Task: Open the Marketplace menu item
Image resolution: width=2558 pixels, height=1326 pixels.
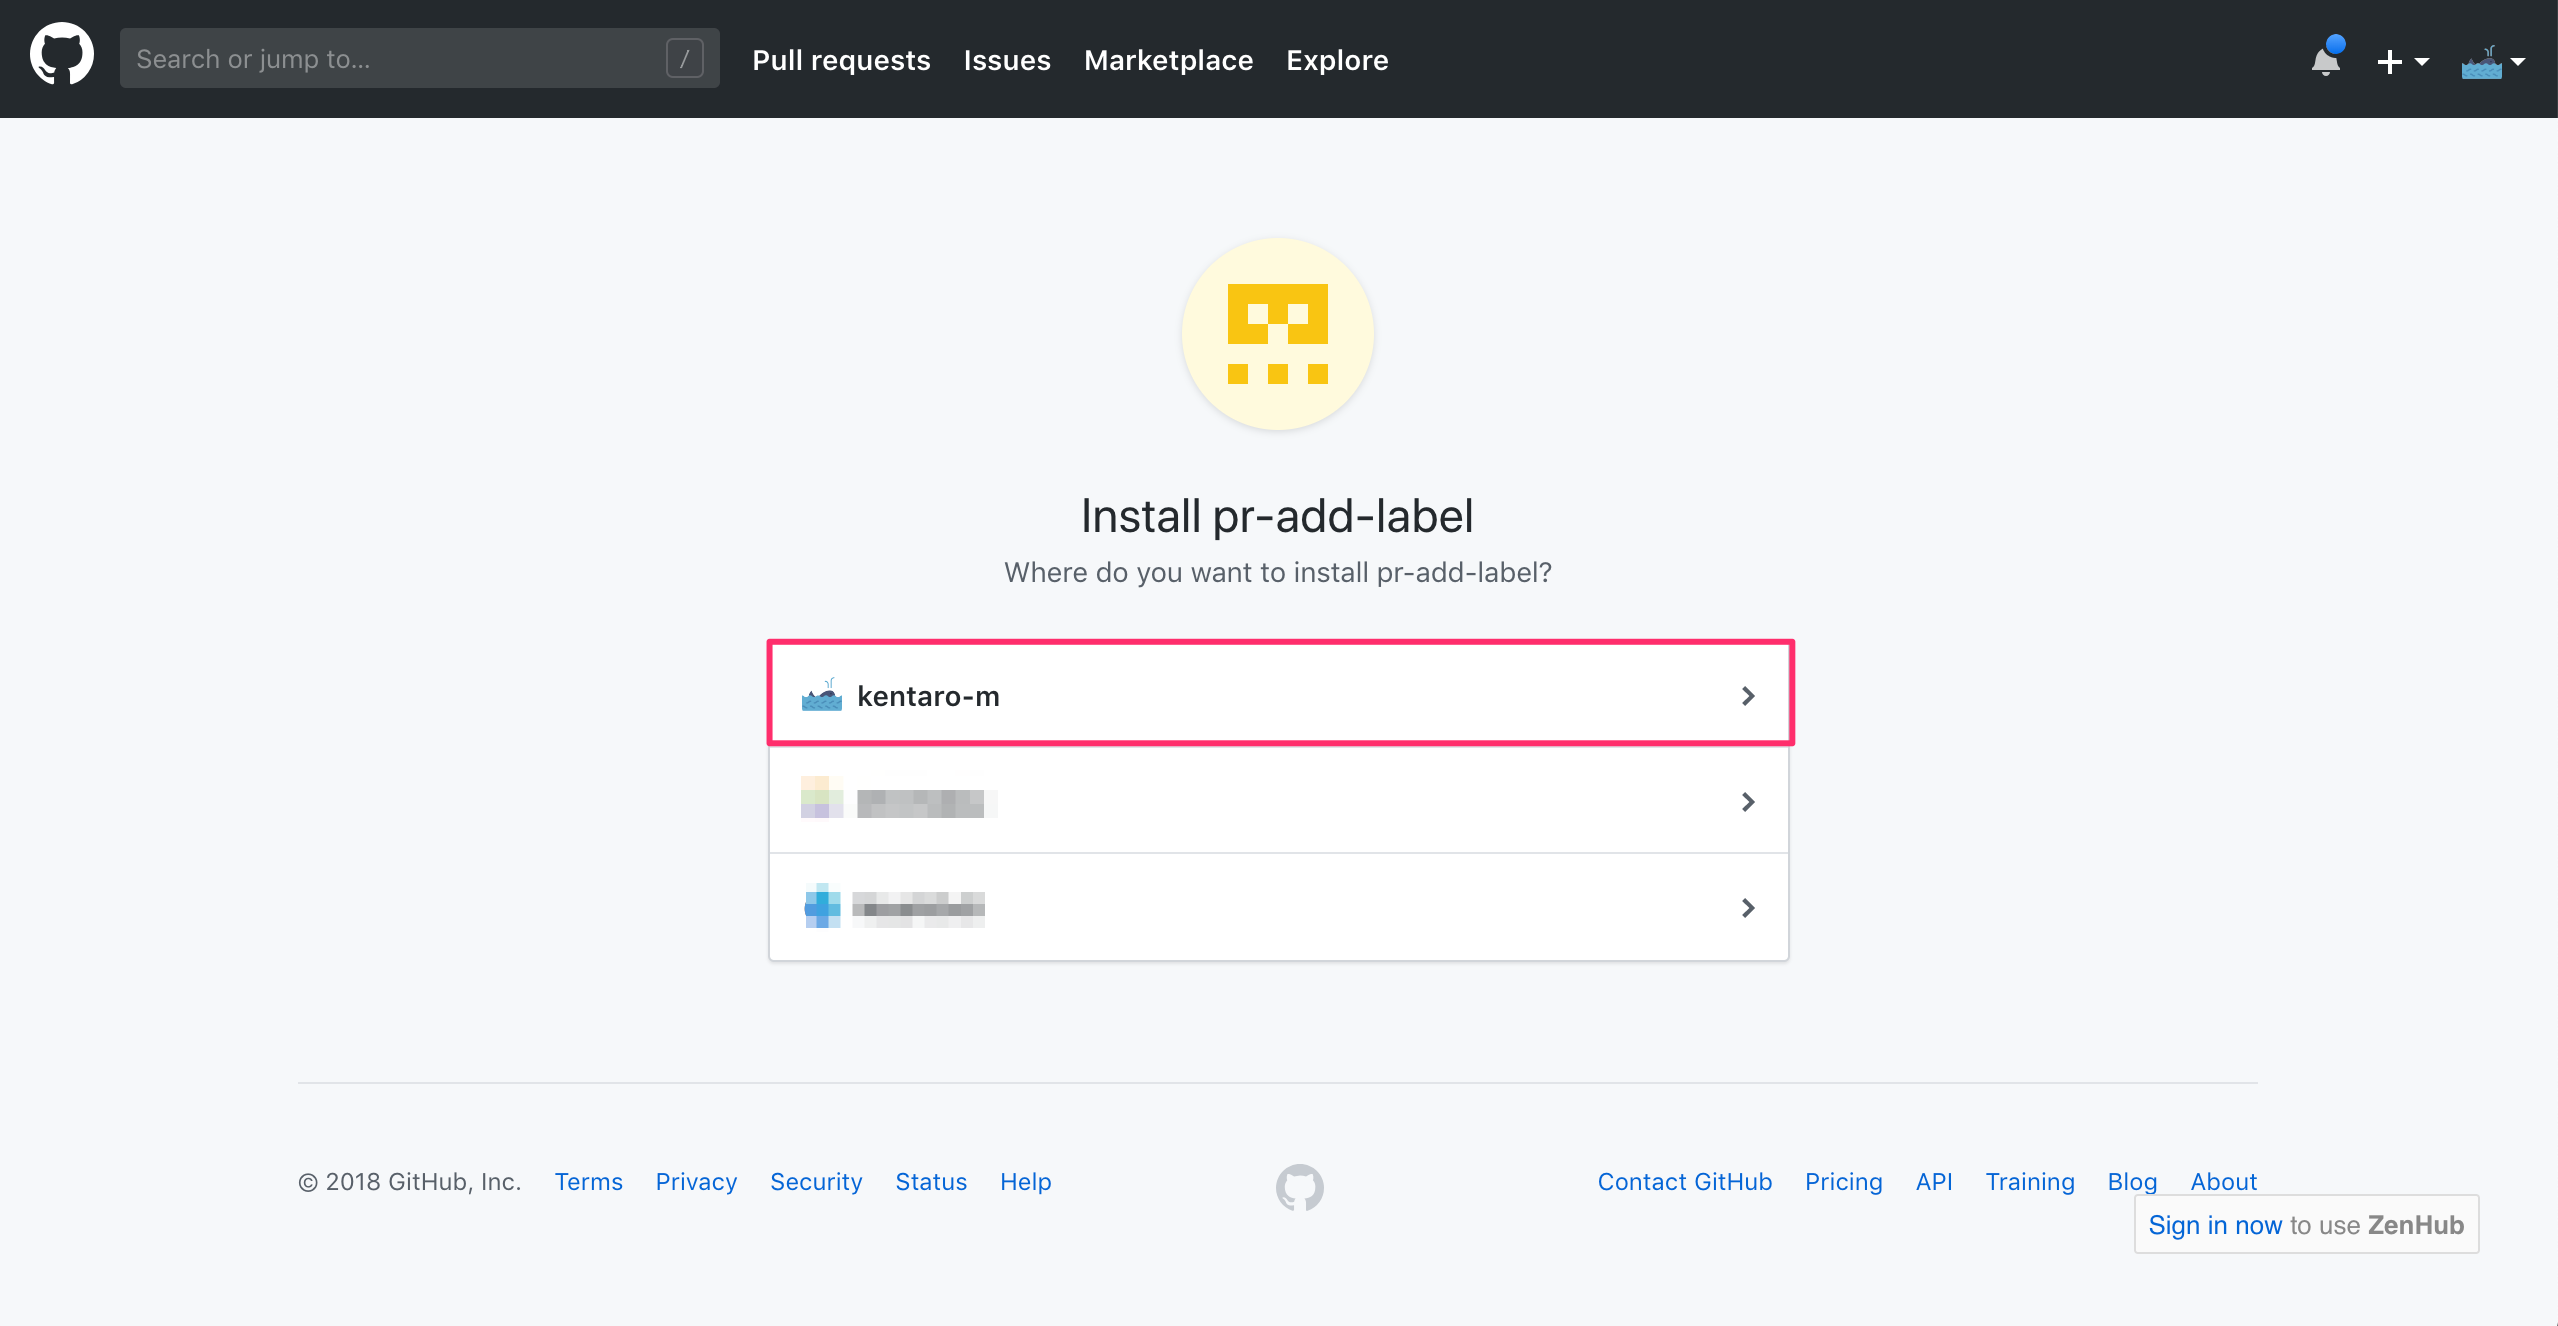Action: [x=1168, y=60]
